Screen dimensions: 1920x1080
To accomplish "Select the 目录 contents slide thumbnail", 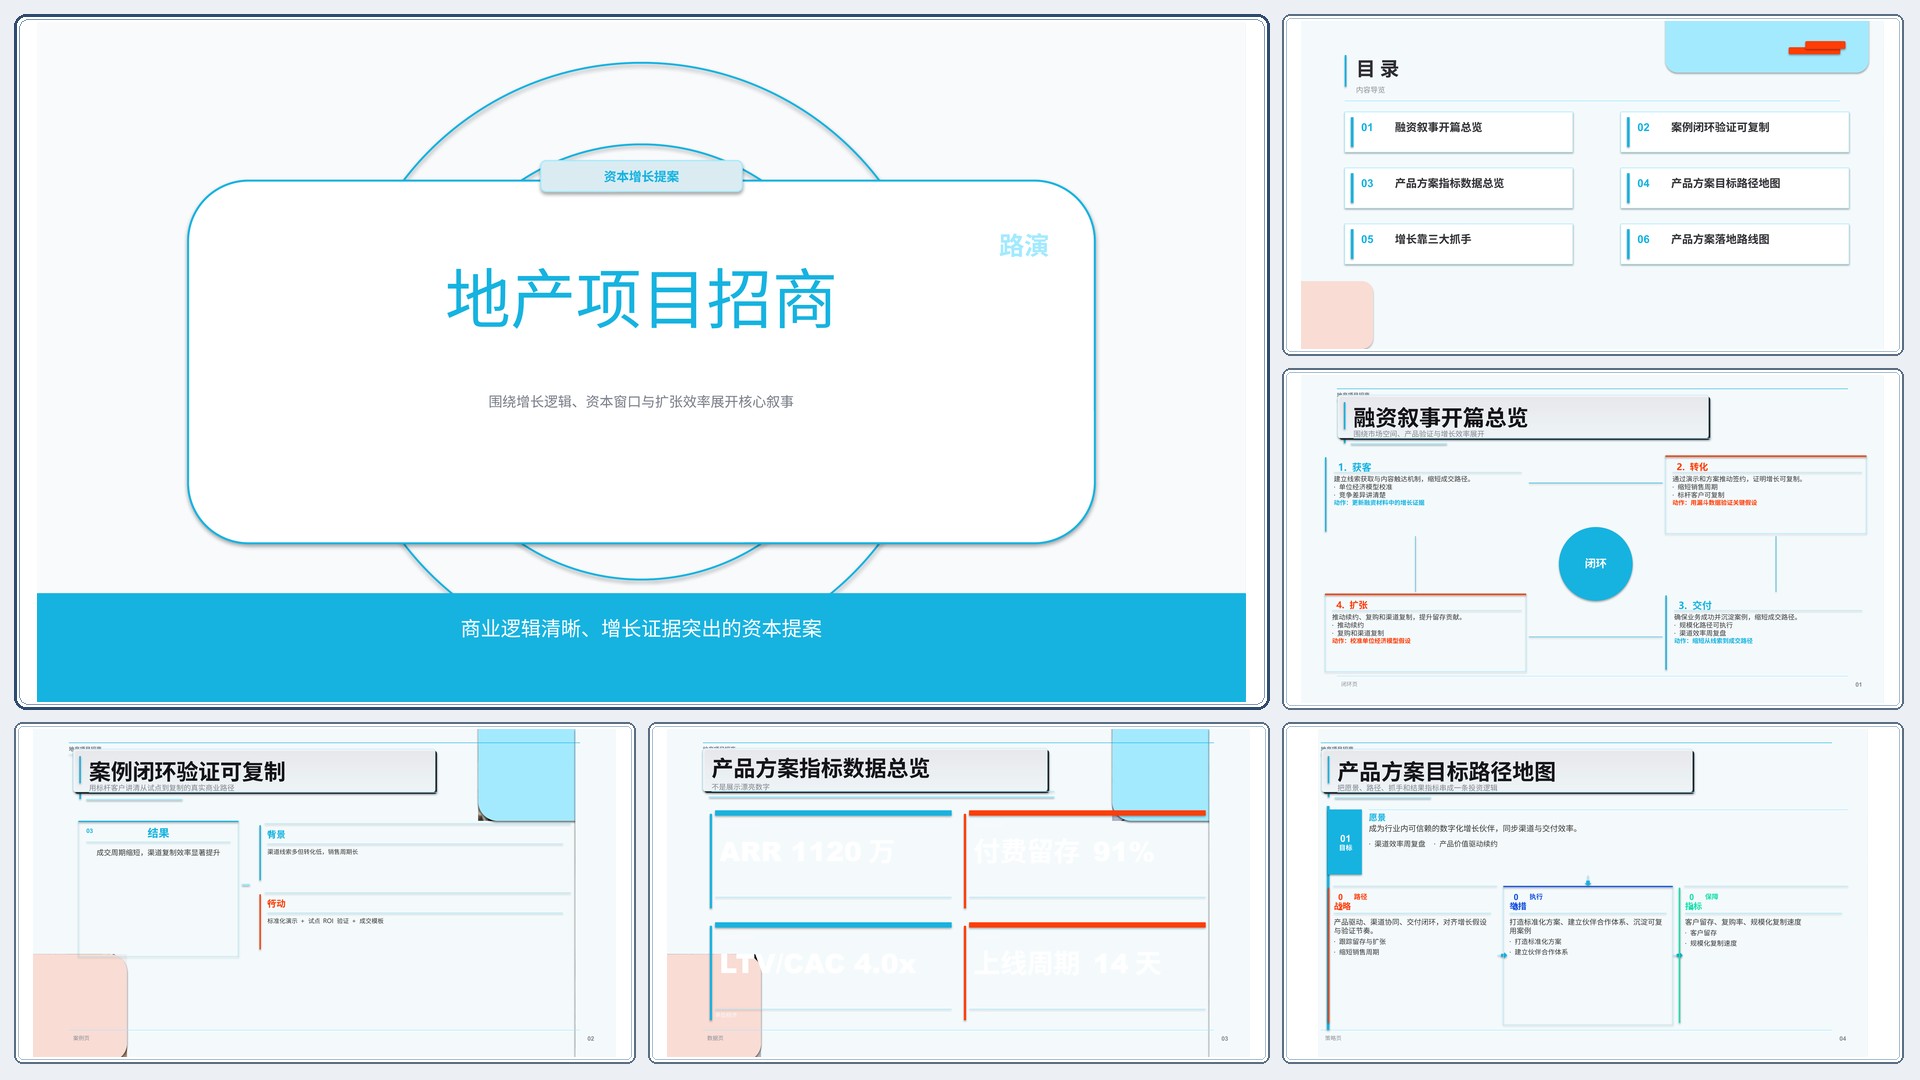I will (x=1592, y=185).
